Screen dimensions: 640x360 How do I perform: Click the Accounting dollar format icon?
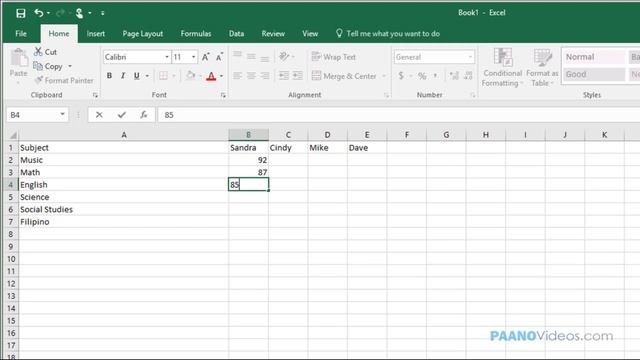[401, 76]
